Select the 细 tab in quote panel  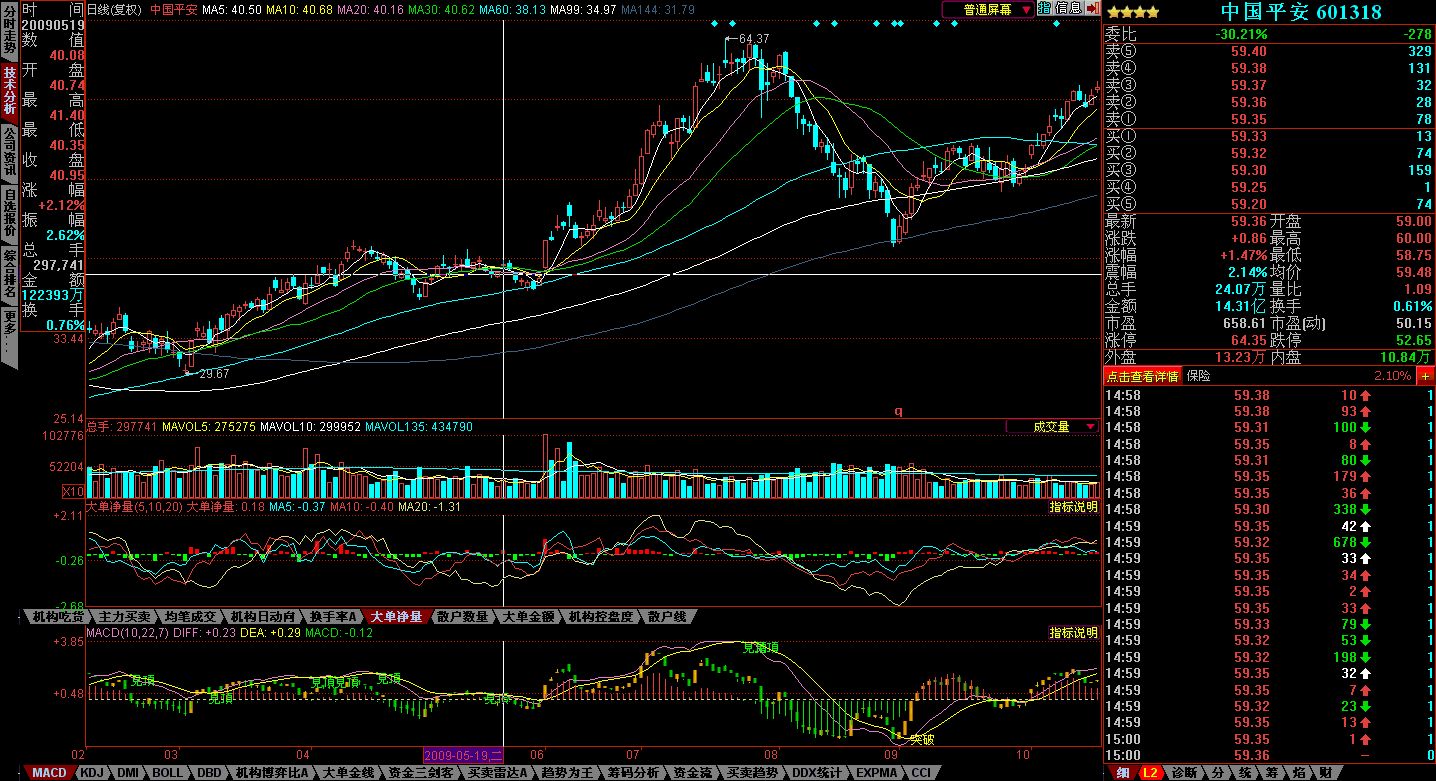coord(1122,773)
